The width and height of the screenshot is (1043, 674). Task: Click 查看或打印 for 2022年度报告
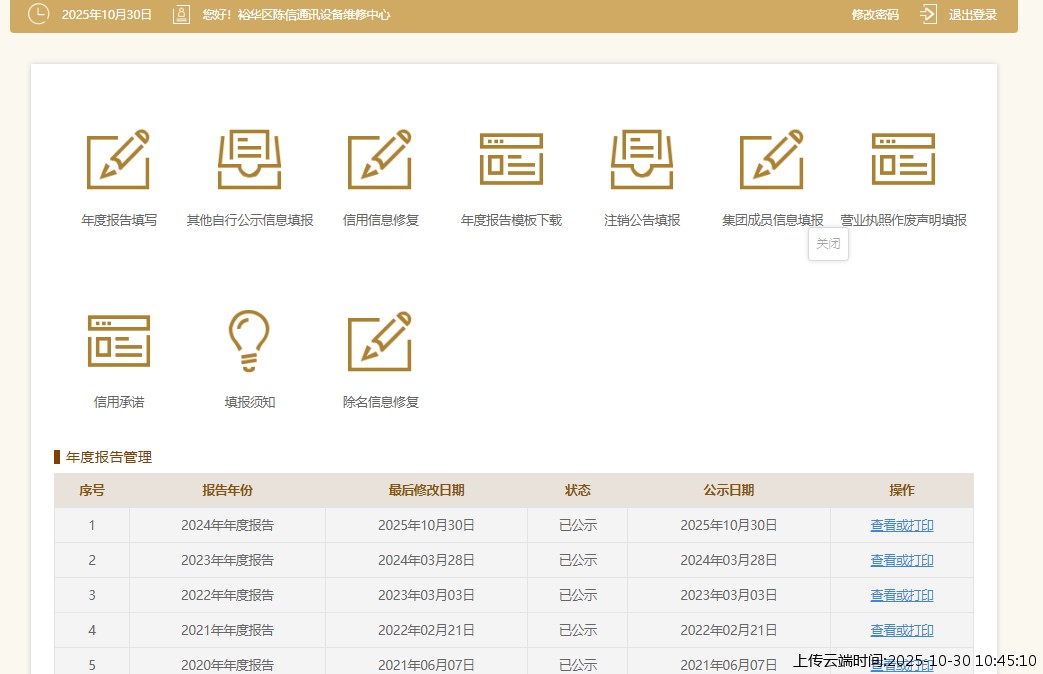click(x=901, y=595)
